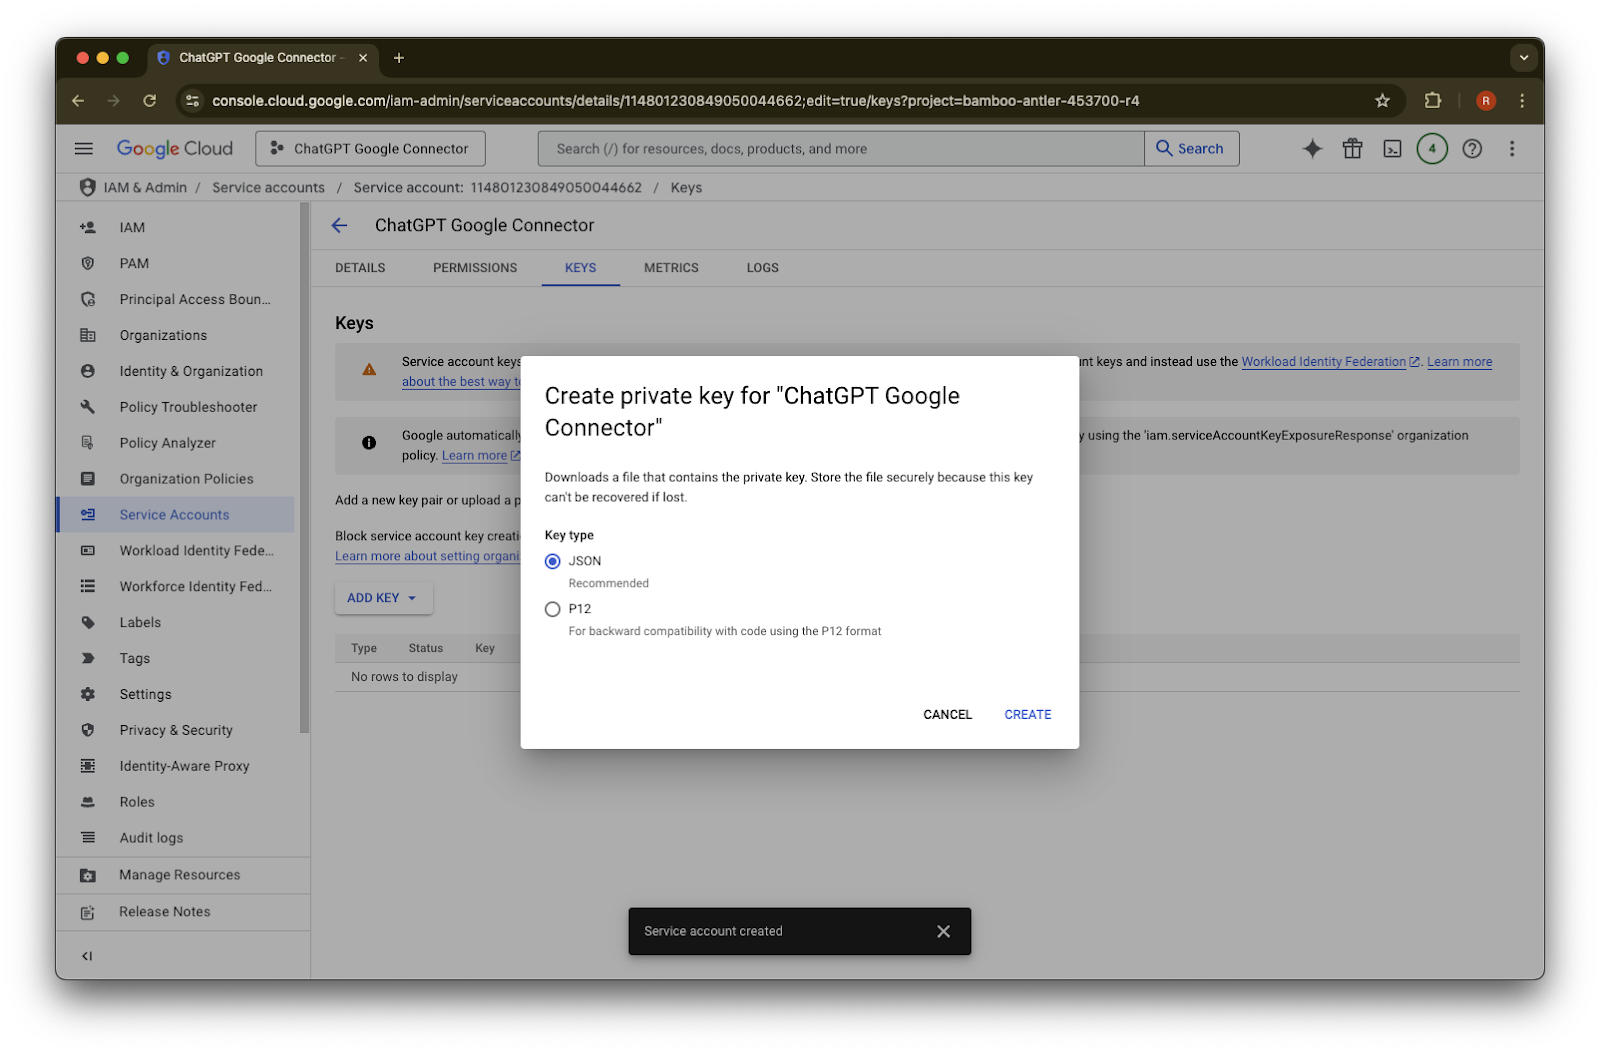Image resolution: width=1600 pixels, height=1053 pixels.
Task: Open the ChatGPT Google Connector project picker
Action: [370, 149]
